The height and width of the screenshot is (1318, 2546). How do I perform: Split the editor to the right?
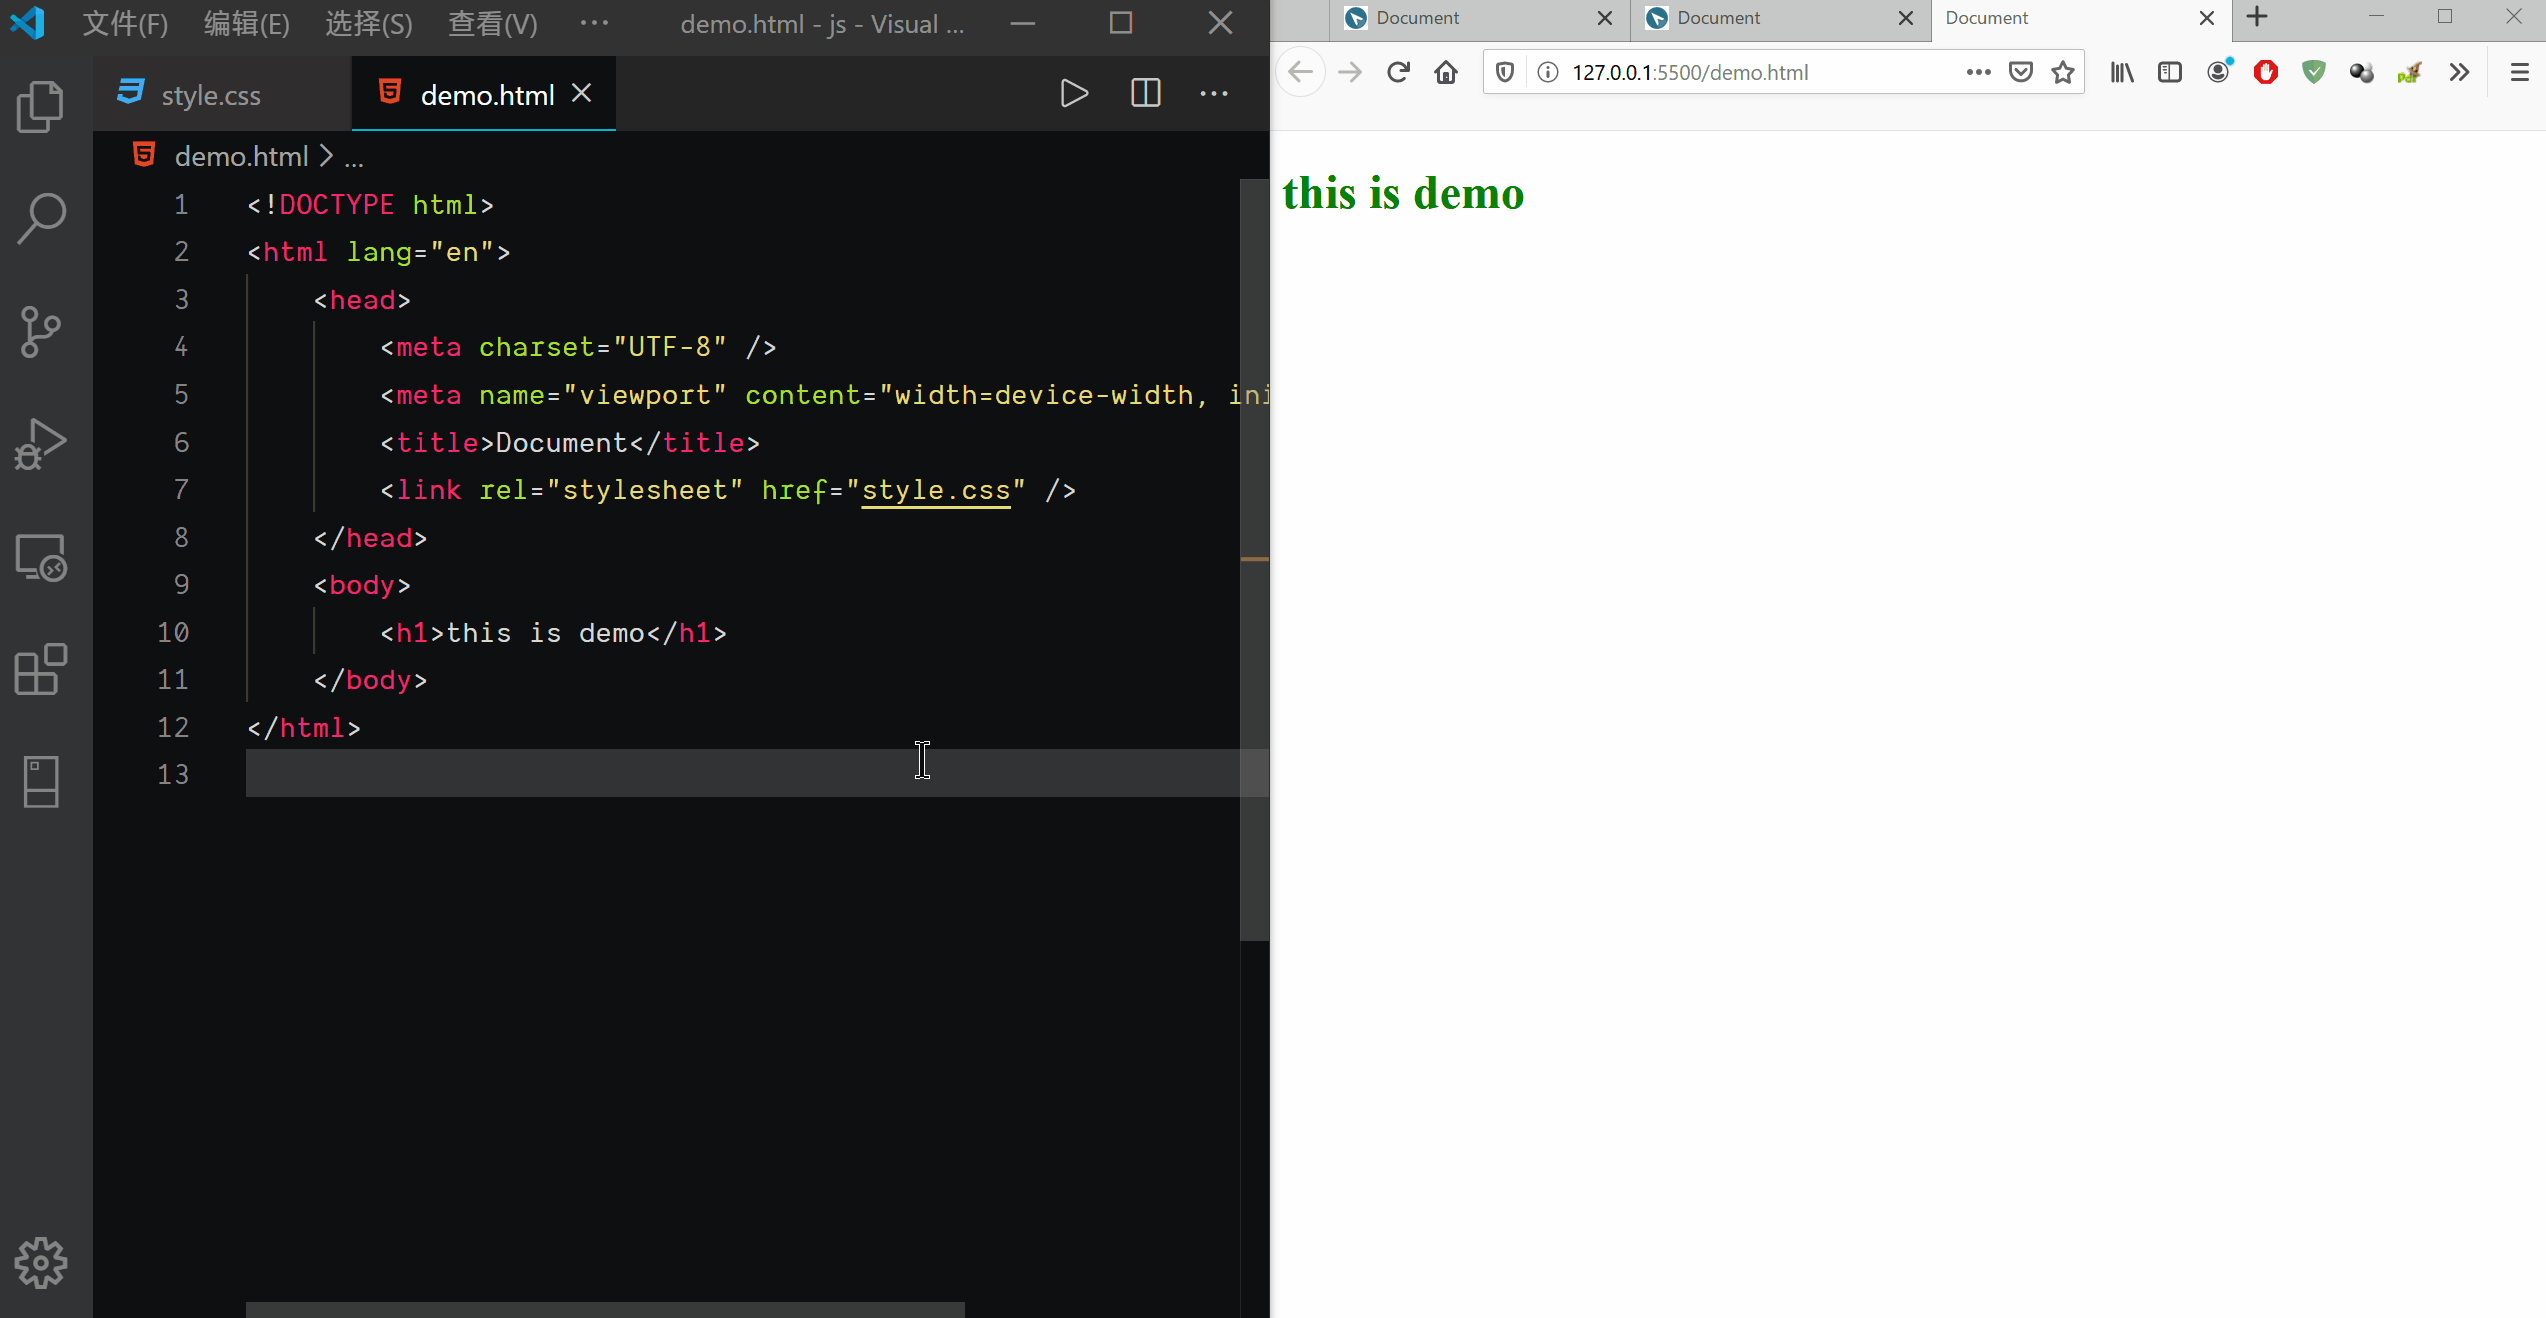[1145, 94]
